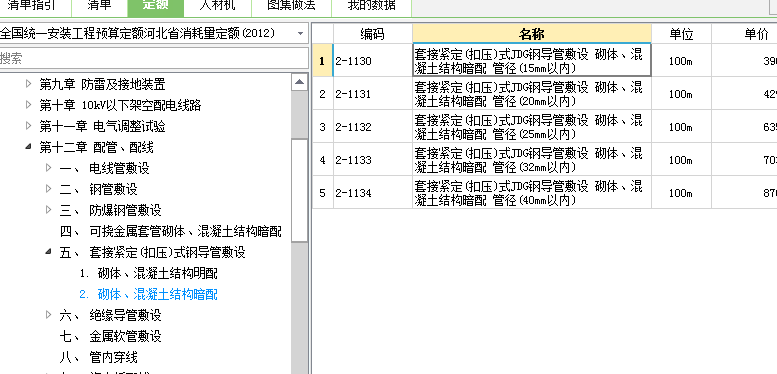Expand 六、绝缘导管敷设 node
The image size is (777, 374).
49,315
